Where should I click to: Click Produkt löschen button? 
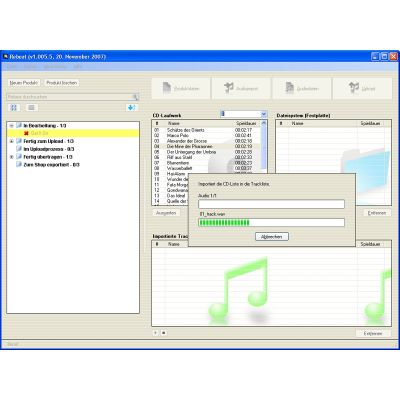coord(61,83)
